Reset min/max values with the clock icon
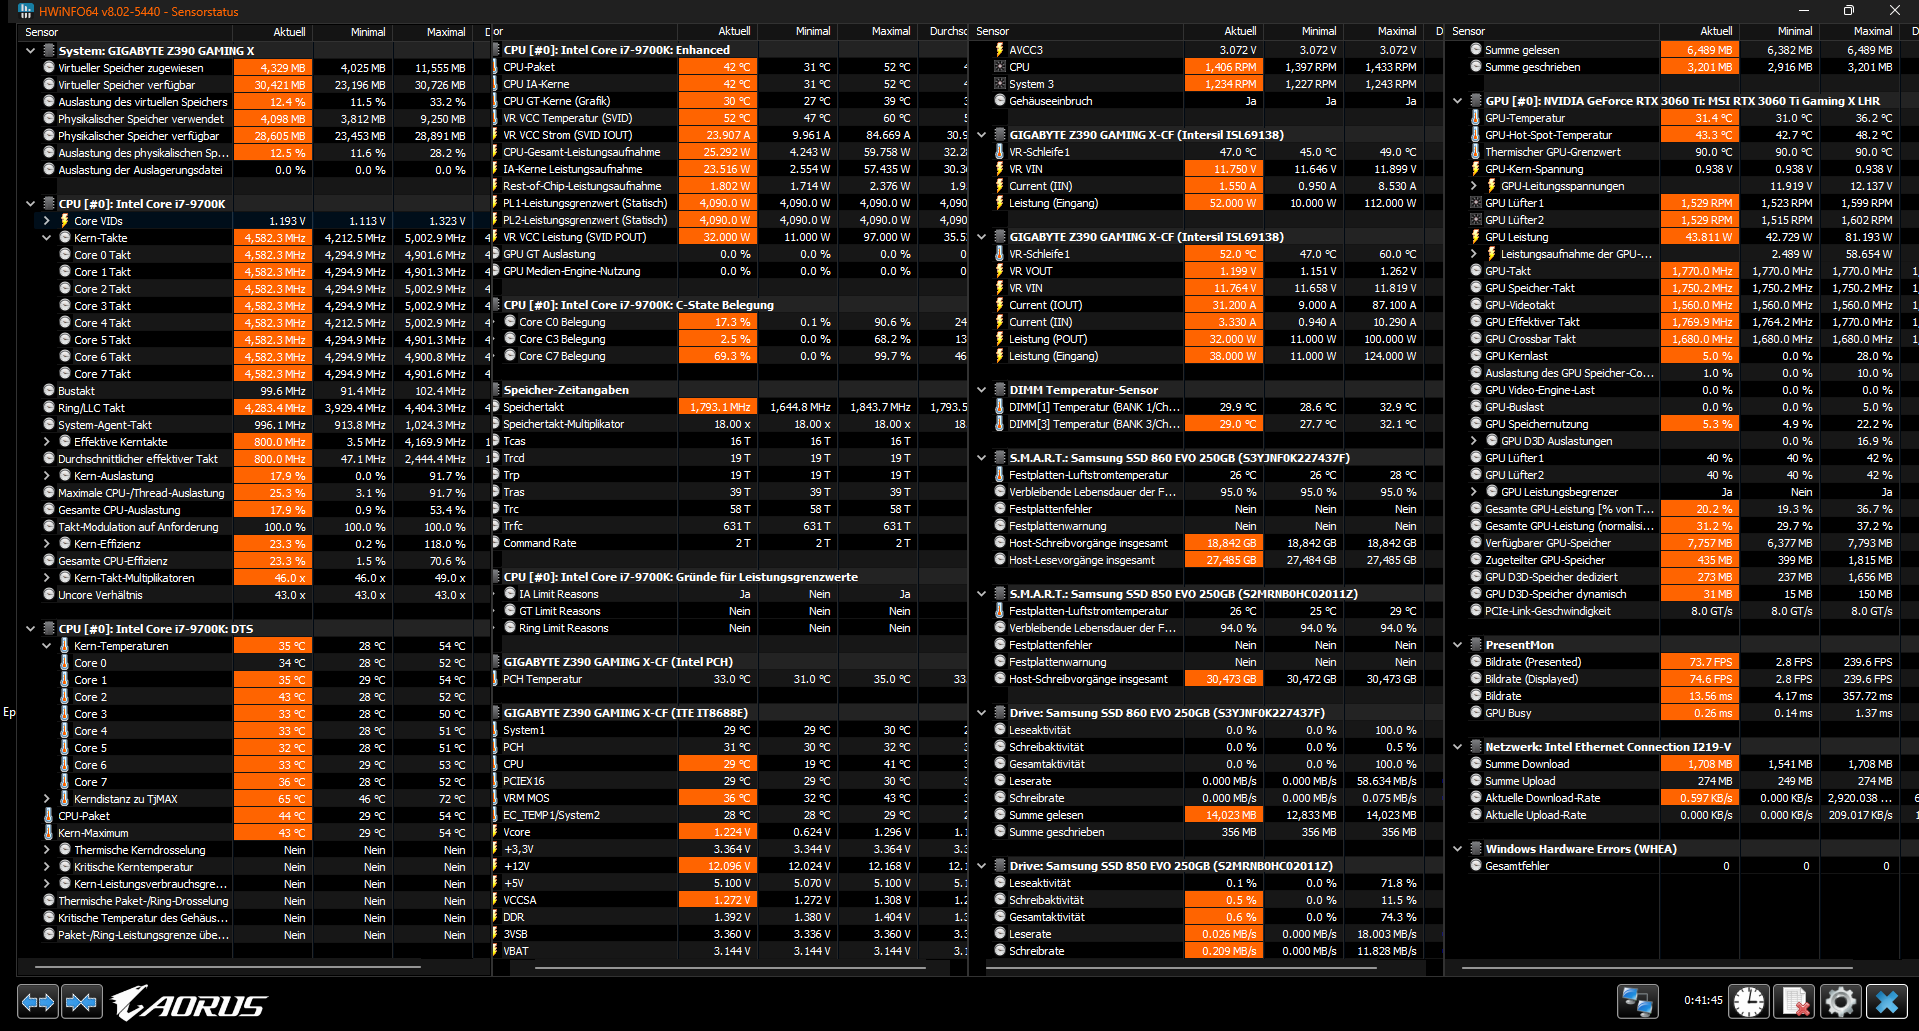 pyautogui.click(x=1749, y=1001)
